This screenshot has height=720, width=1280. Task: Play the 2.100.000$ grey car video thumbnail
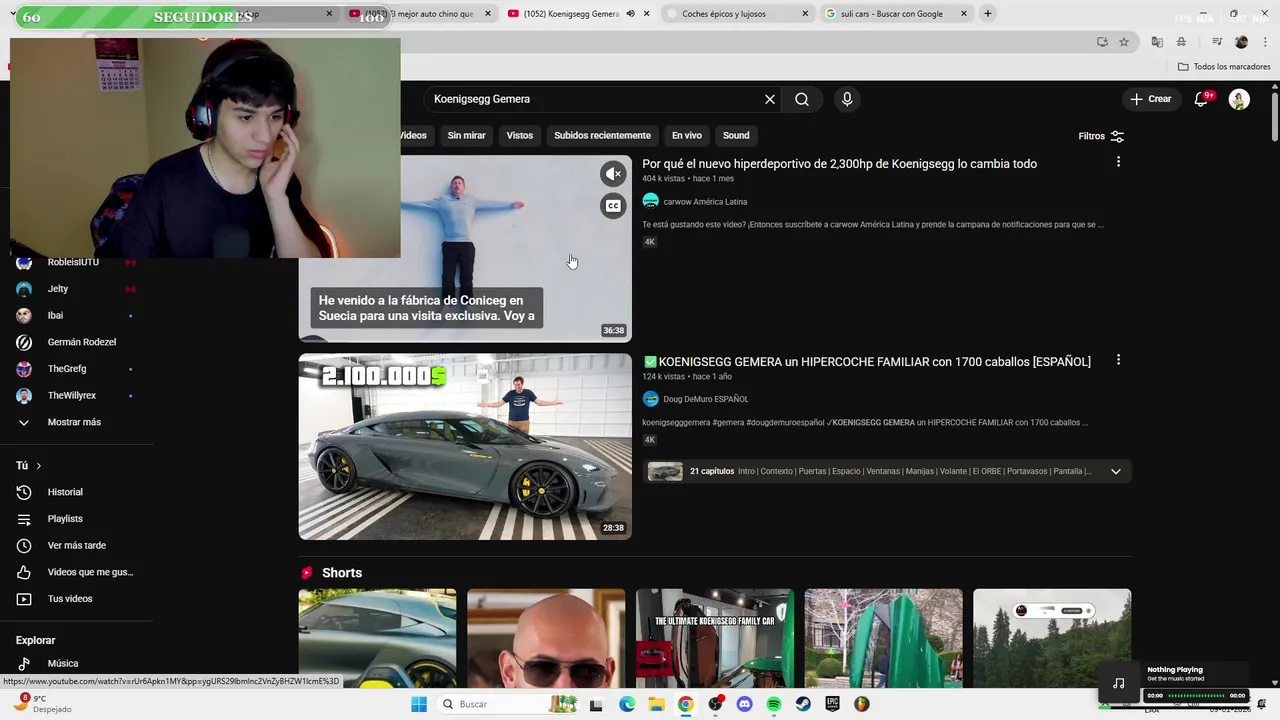[x=465, y=446]
